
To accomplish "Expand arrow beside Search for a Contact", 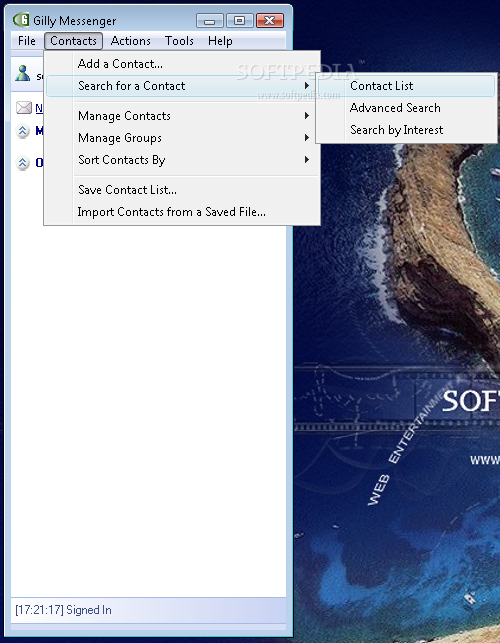I will click(306, 86).
